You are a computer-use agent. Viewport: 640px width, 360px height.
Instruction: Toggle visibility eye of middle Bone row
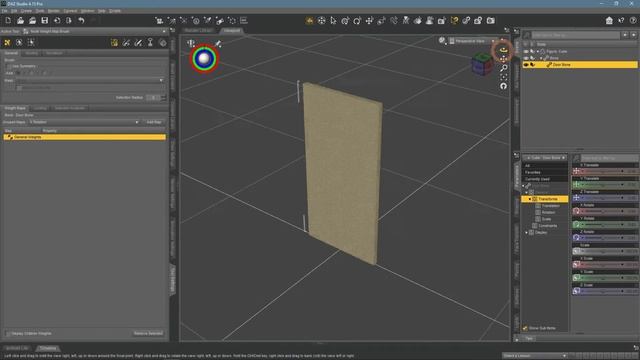(x=526, y=58)
